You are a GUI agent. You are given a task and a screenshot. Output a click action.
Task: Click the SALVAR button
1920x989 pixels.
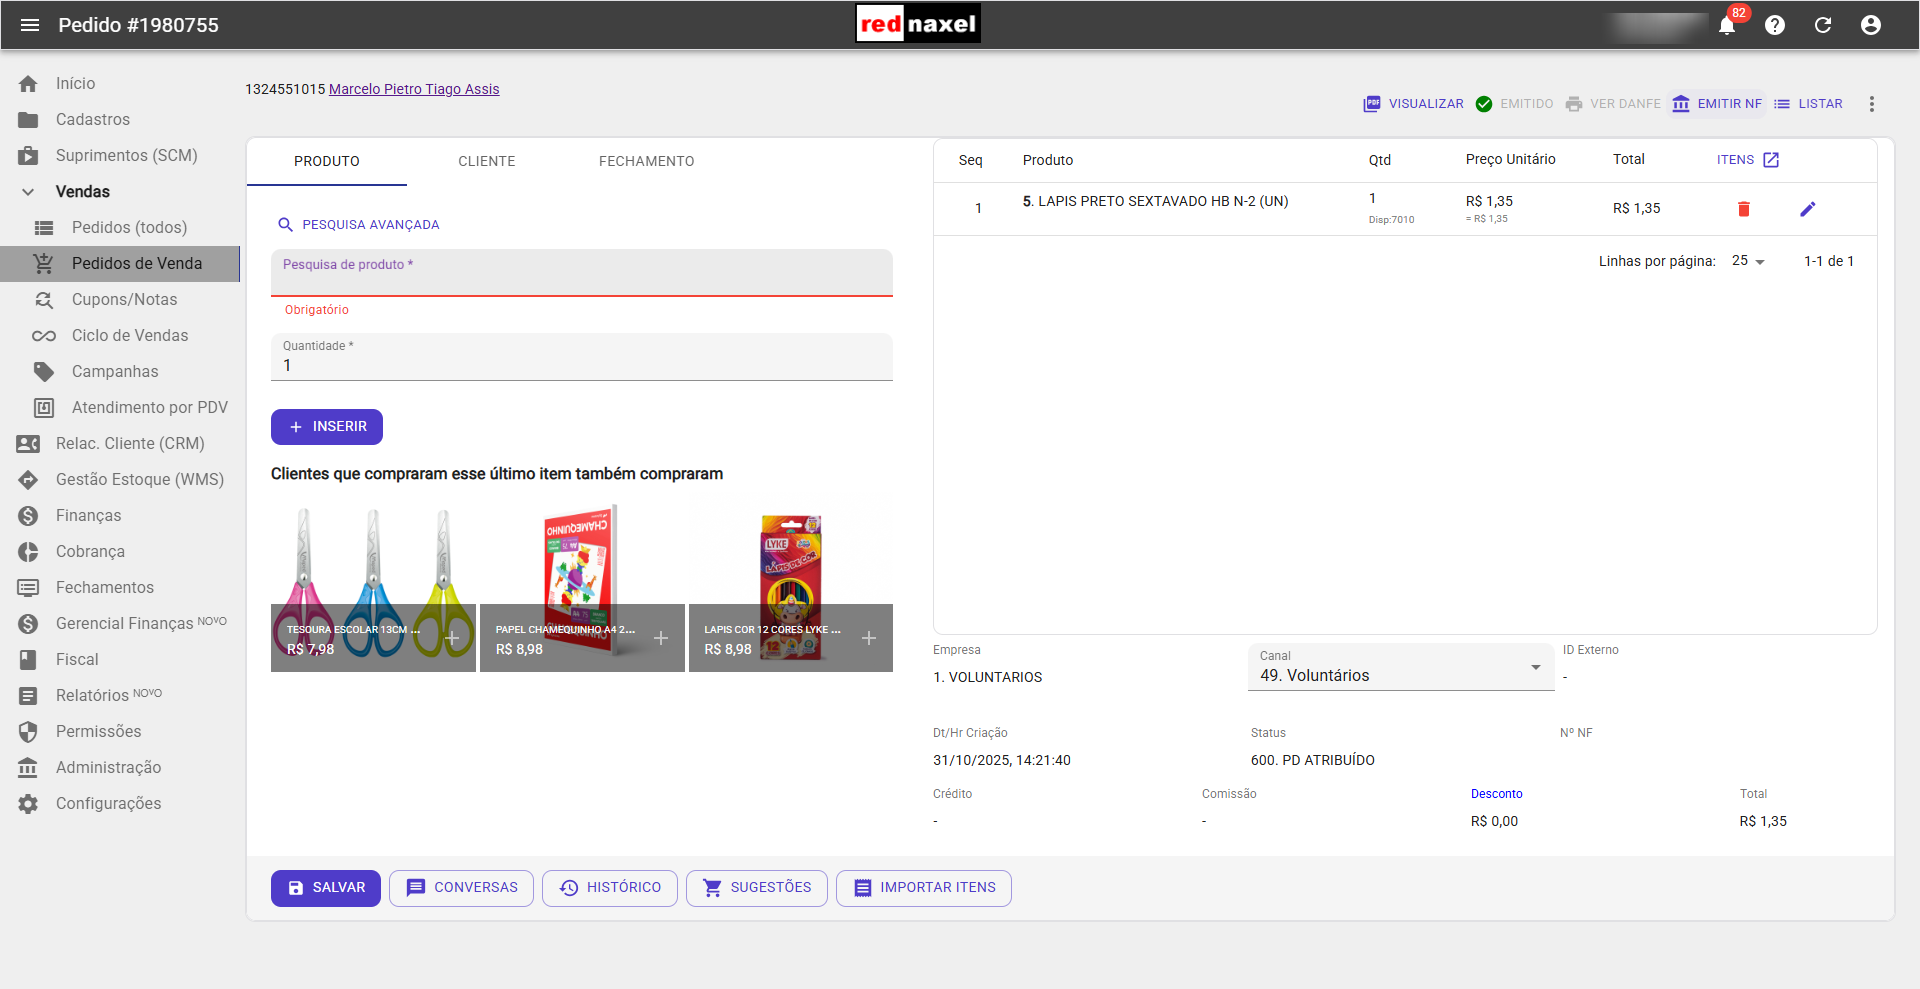coord(326,888)
